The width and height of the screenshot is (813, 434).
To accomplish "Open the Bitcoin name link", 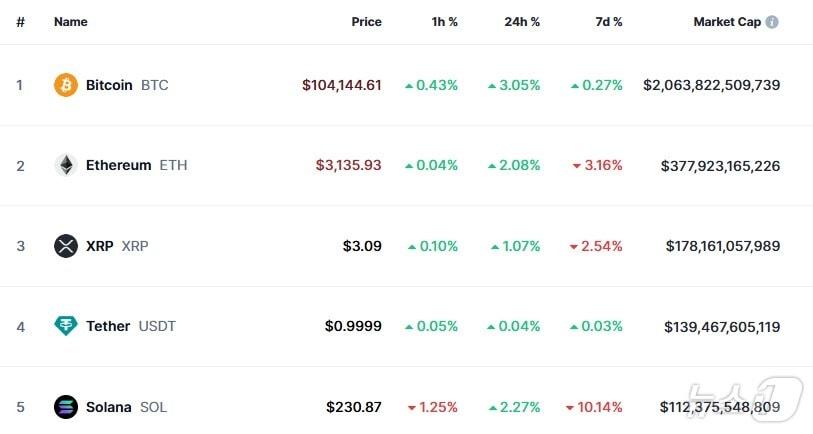I will 109,85.
